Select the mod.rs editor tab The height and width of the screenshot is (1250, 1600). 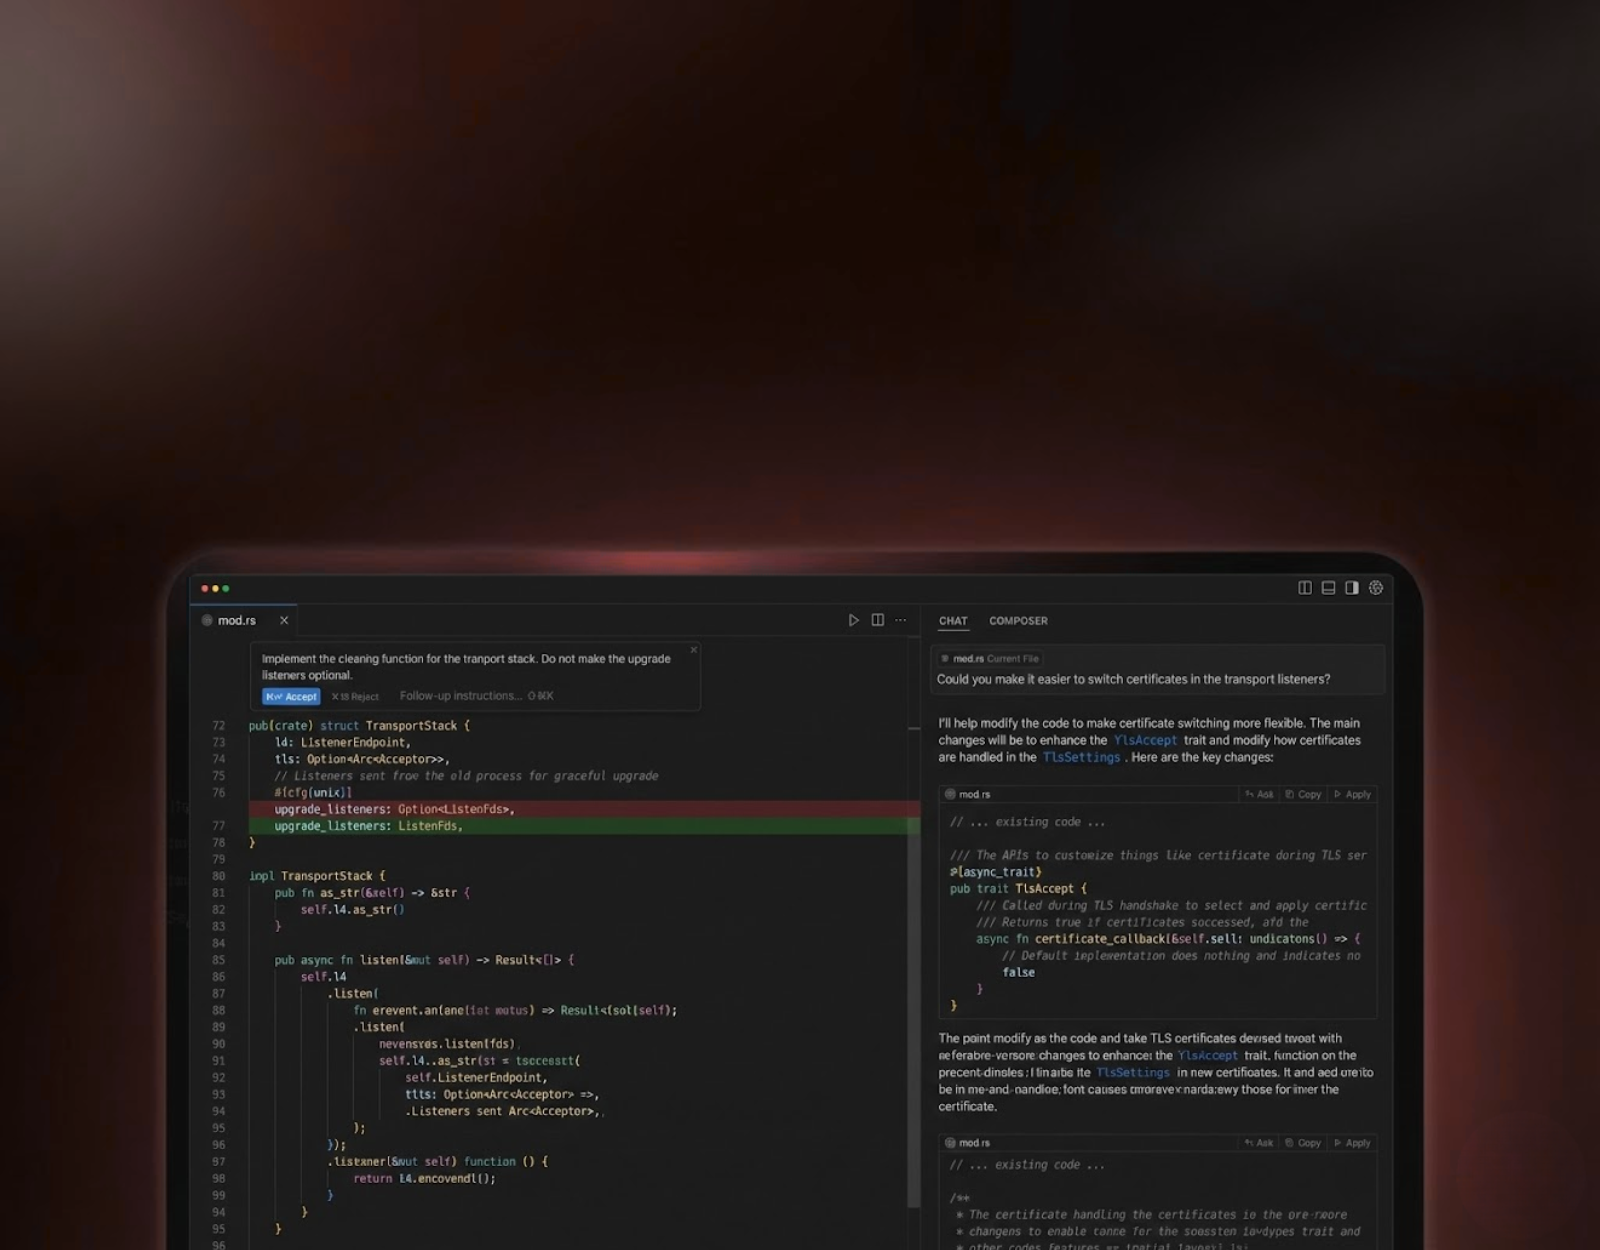[x=236, y=620]
